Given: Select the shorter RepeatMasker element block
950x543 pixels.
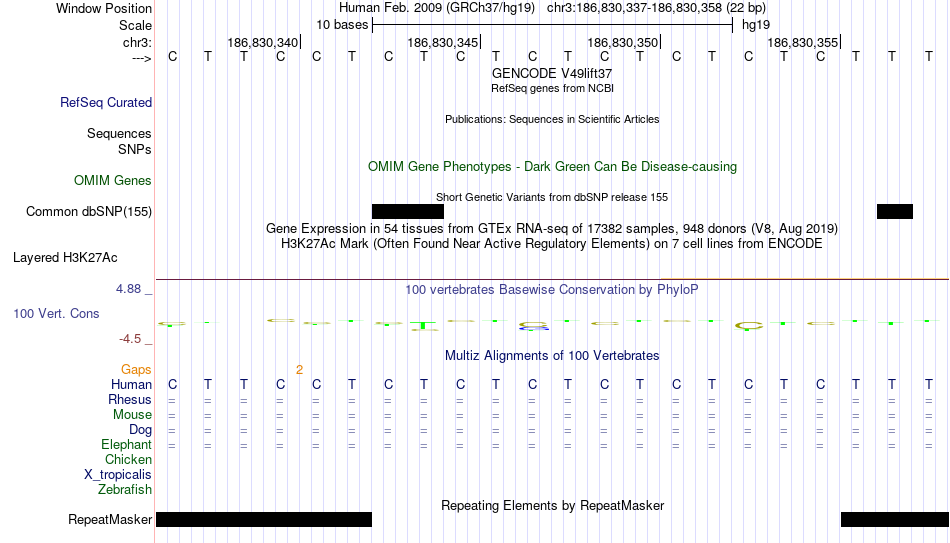Looking at the screenshot, I should point(895,519).
